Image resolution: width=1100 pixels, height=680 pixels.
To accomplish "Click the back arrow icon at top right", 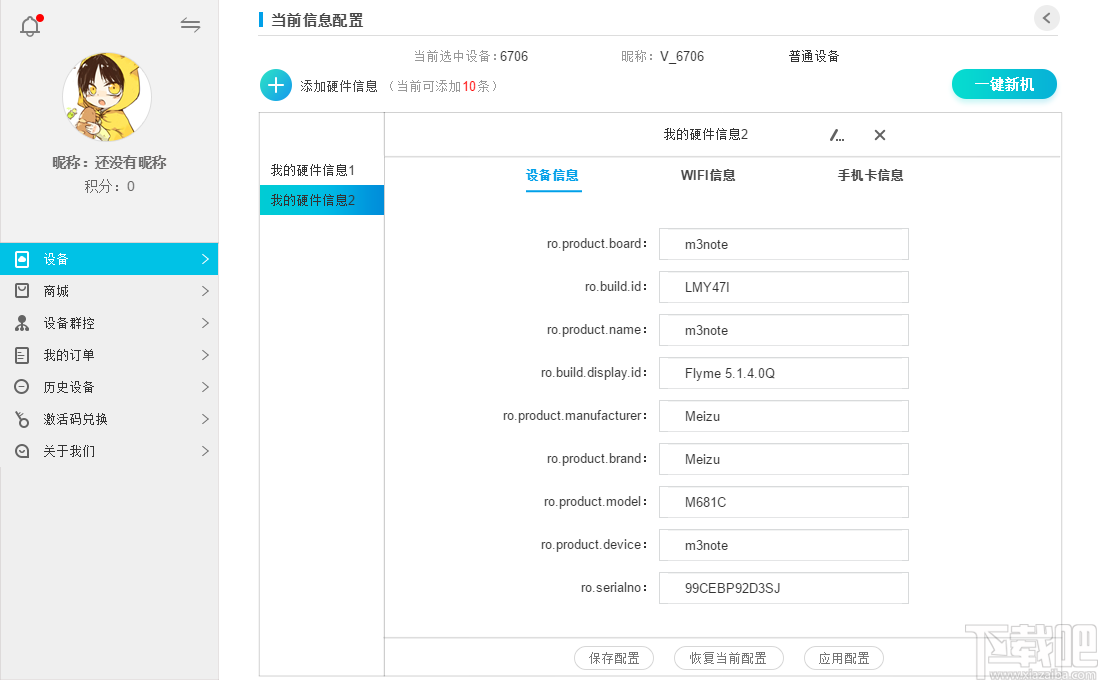I will tap(1046, 18).
